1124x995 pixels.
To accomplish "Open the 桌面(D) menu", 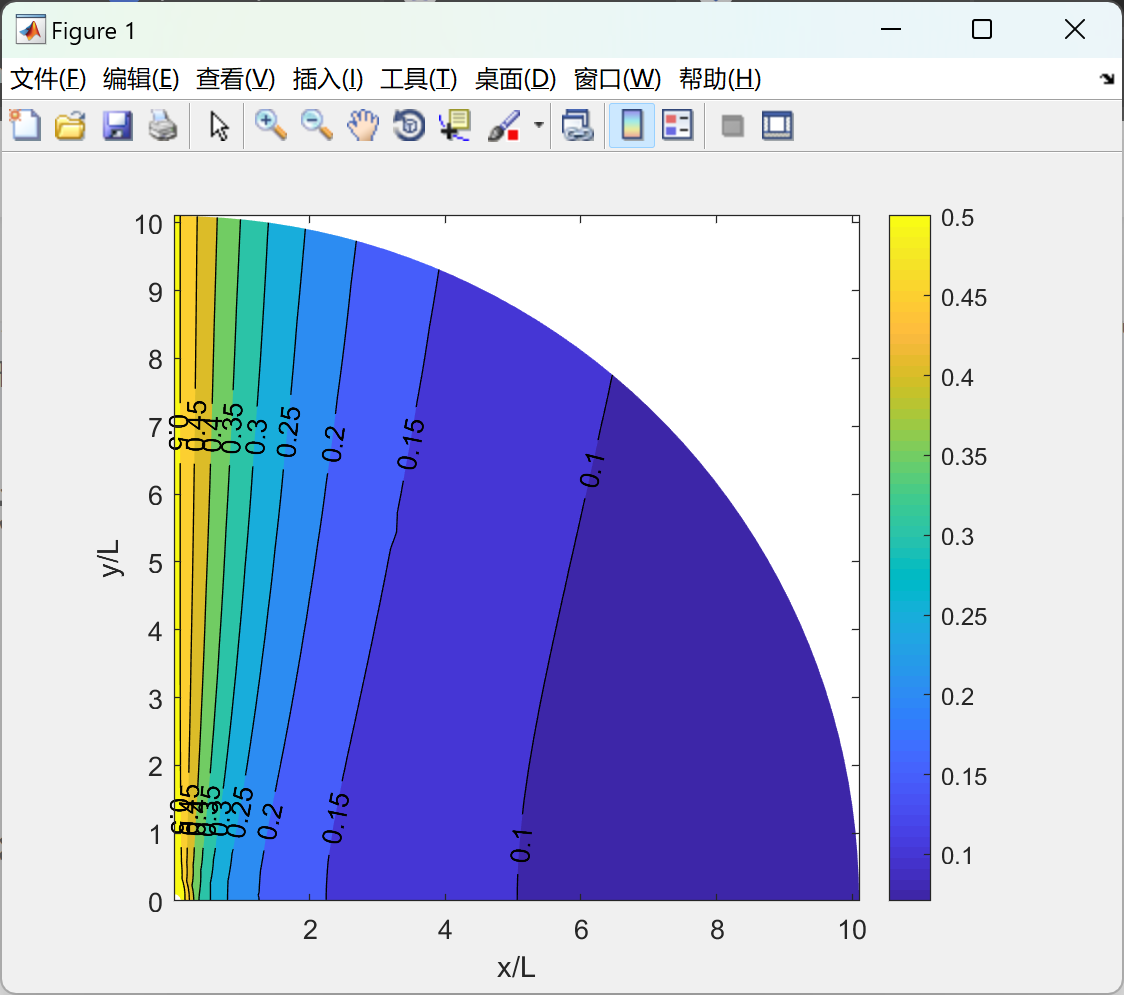I will pos(515,79).
